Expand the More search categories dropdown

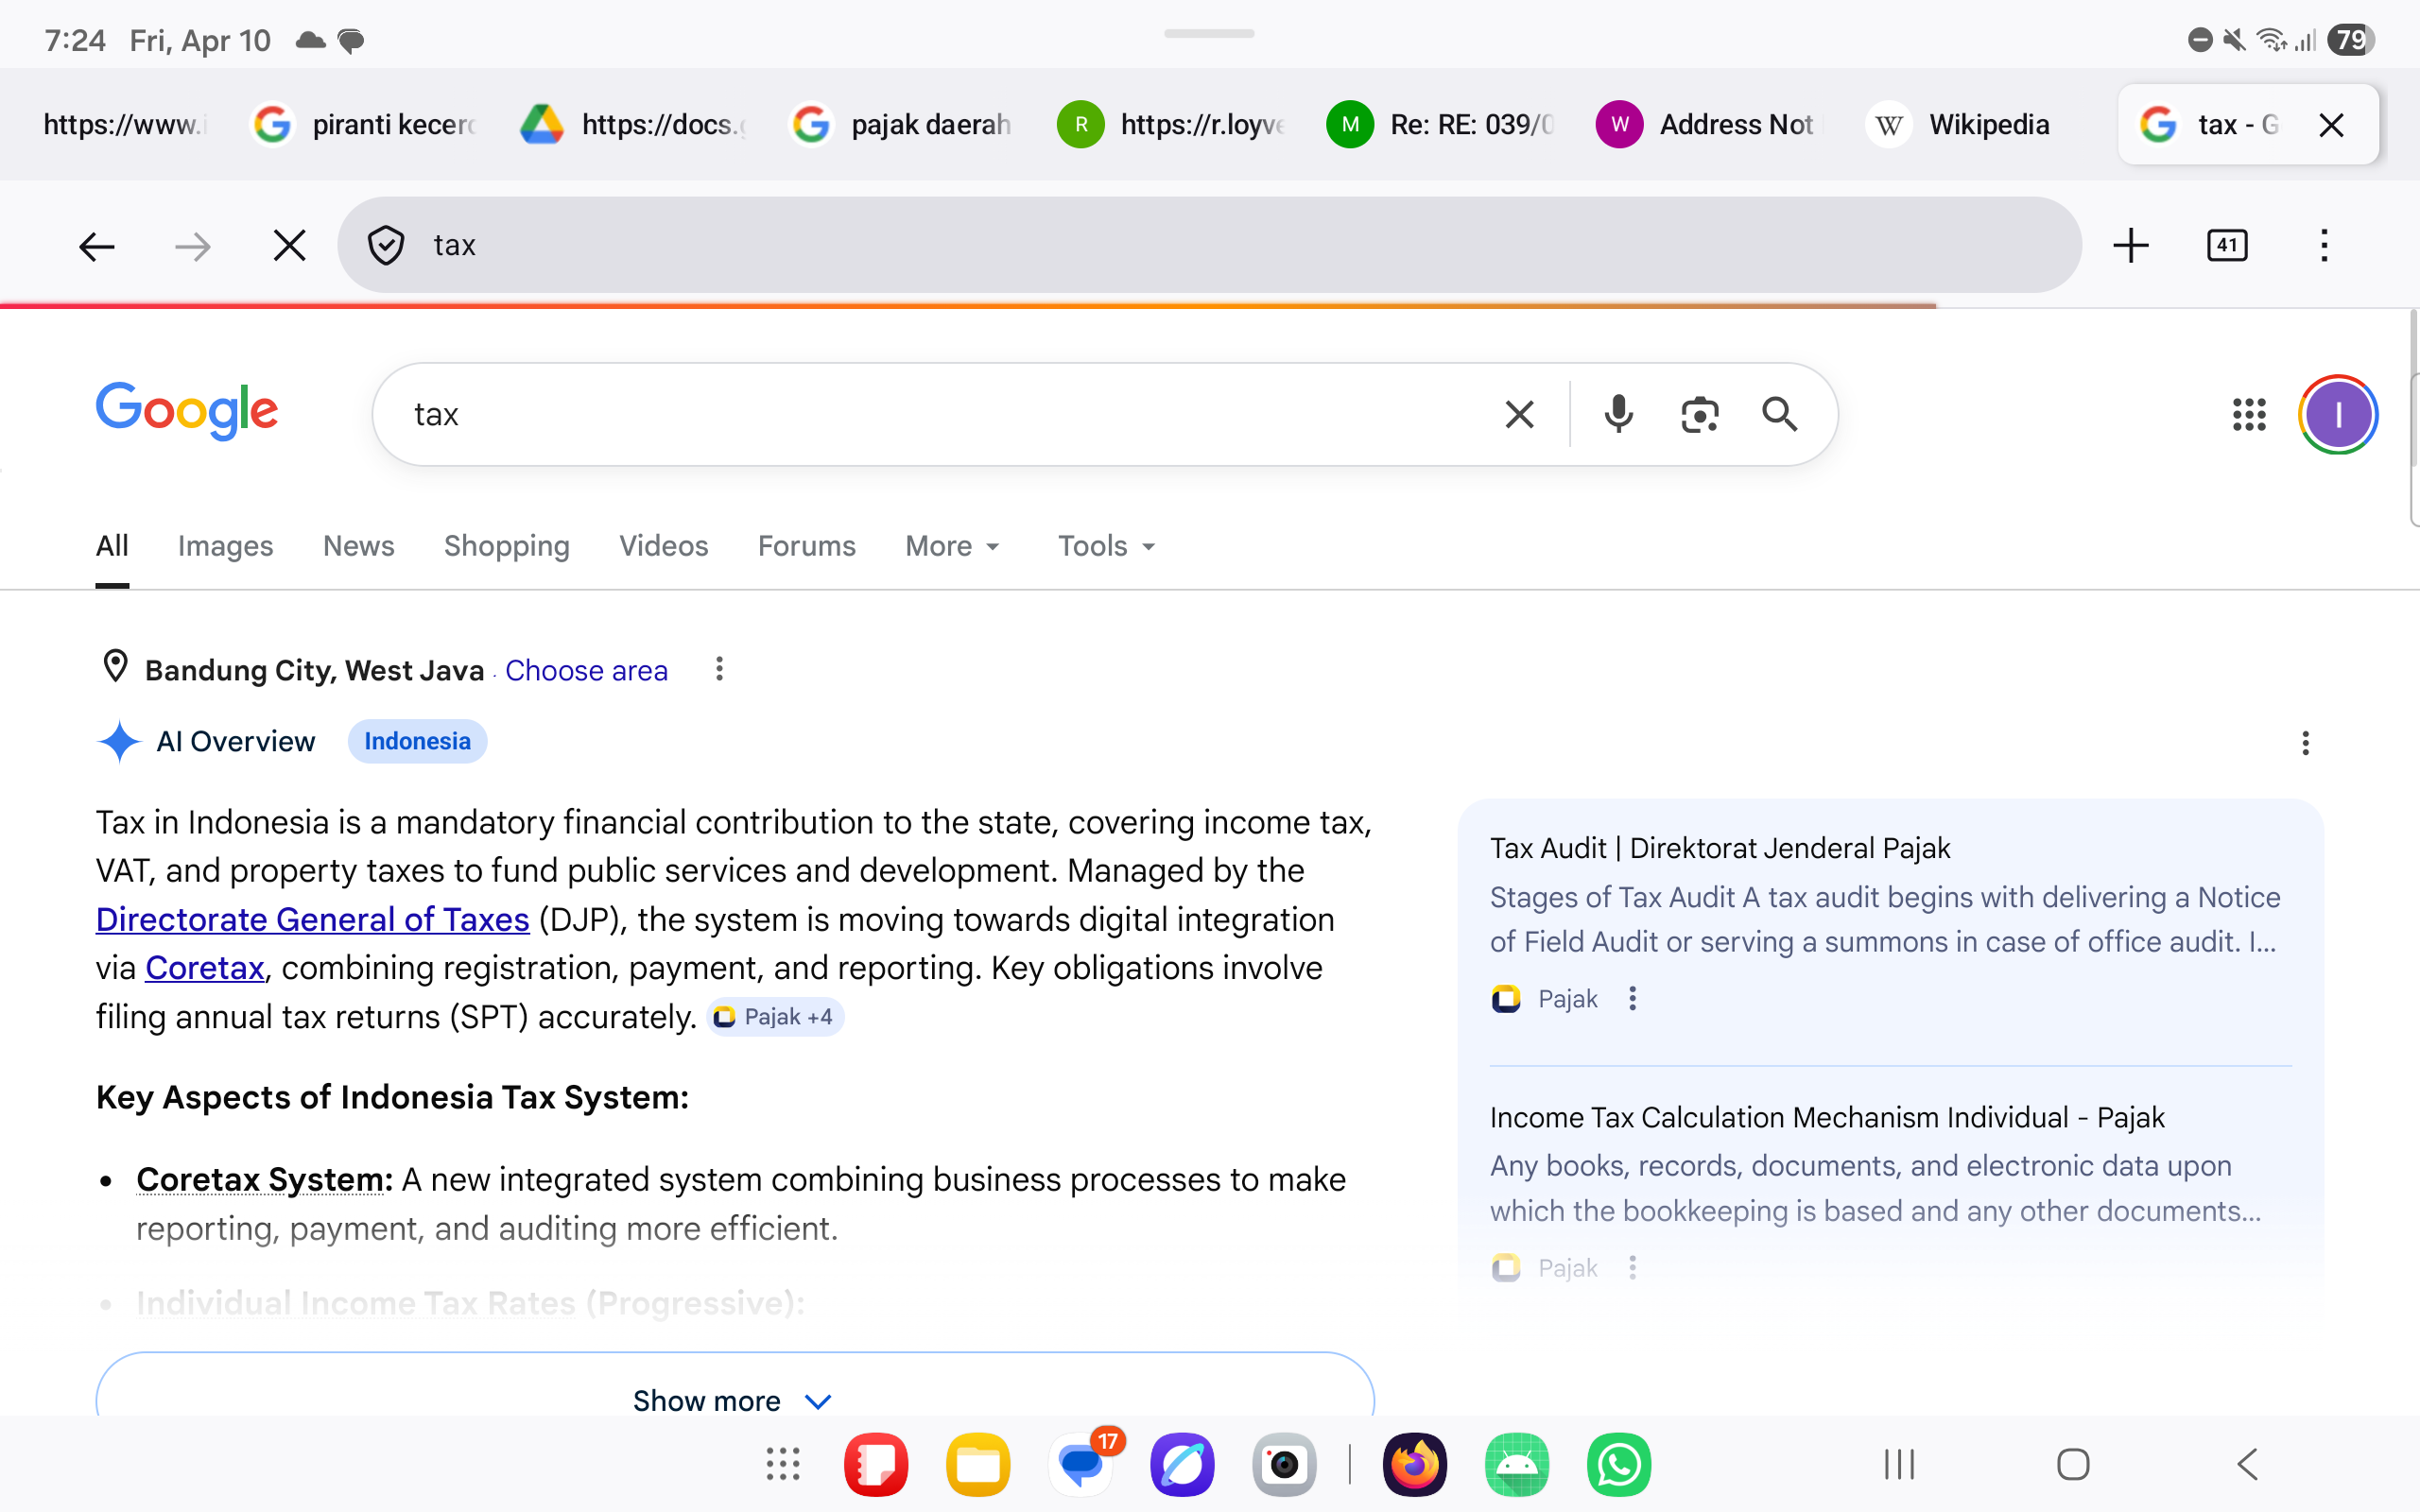point(950,546)
